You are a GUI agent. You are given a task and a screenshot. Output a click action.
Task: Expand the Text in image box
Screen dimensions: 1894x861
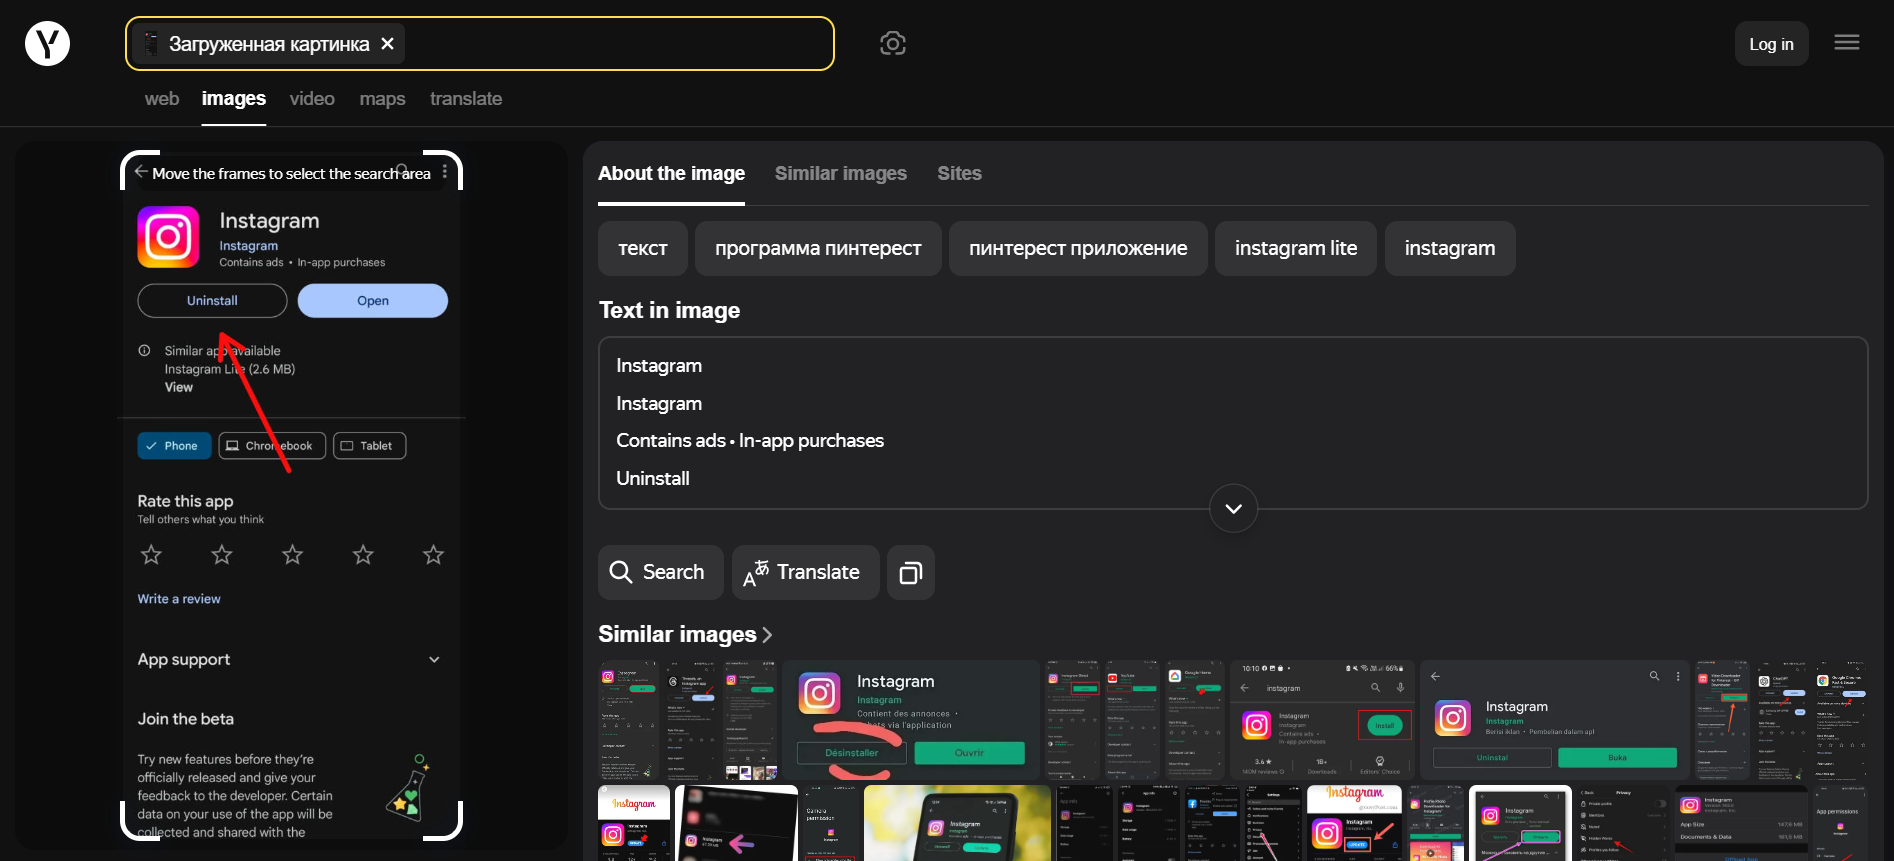point(1233,509)
